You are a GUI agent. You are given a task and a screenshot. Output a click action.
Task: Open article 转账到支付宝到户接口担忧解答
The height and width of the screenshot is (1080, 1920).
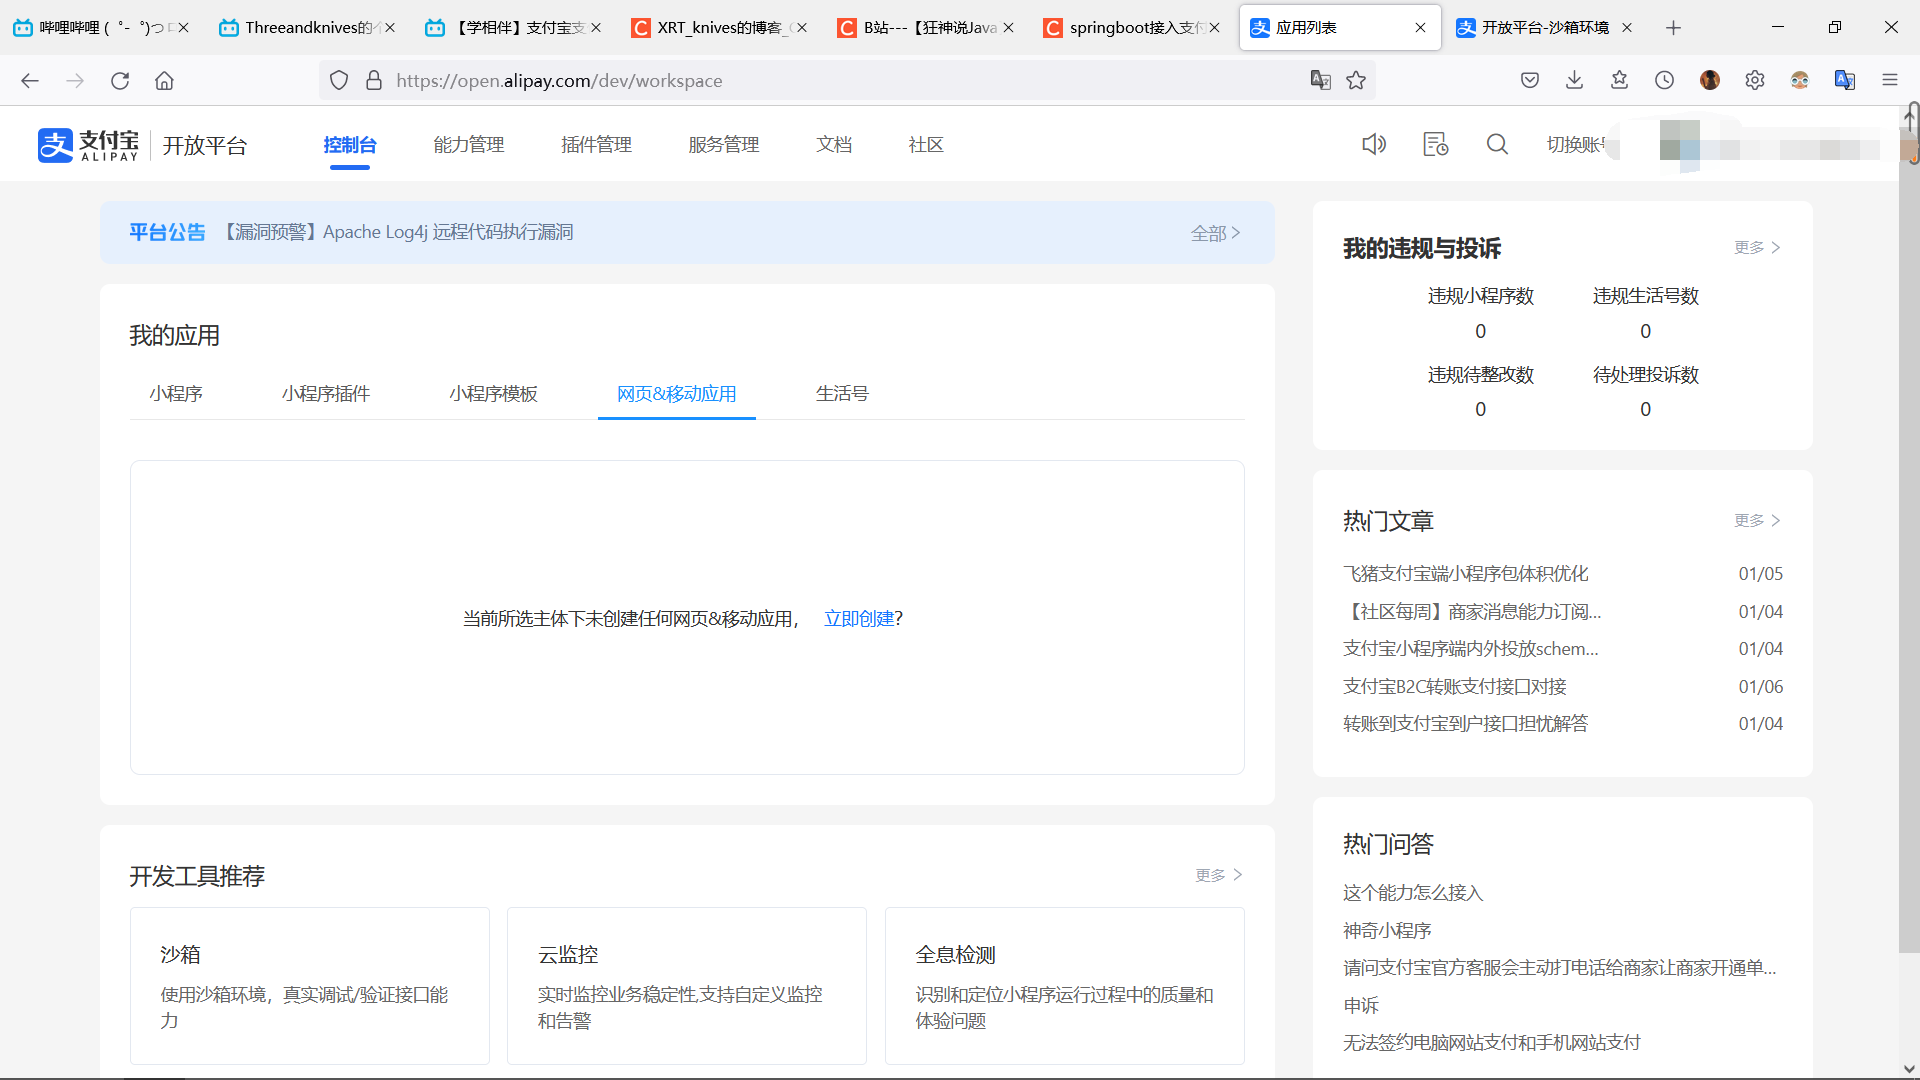[x=1465, y=724]
